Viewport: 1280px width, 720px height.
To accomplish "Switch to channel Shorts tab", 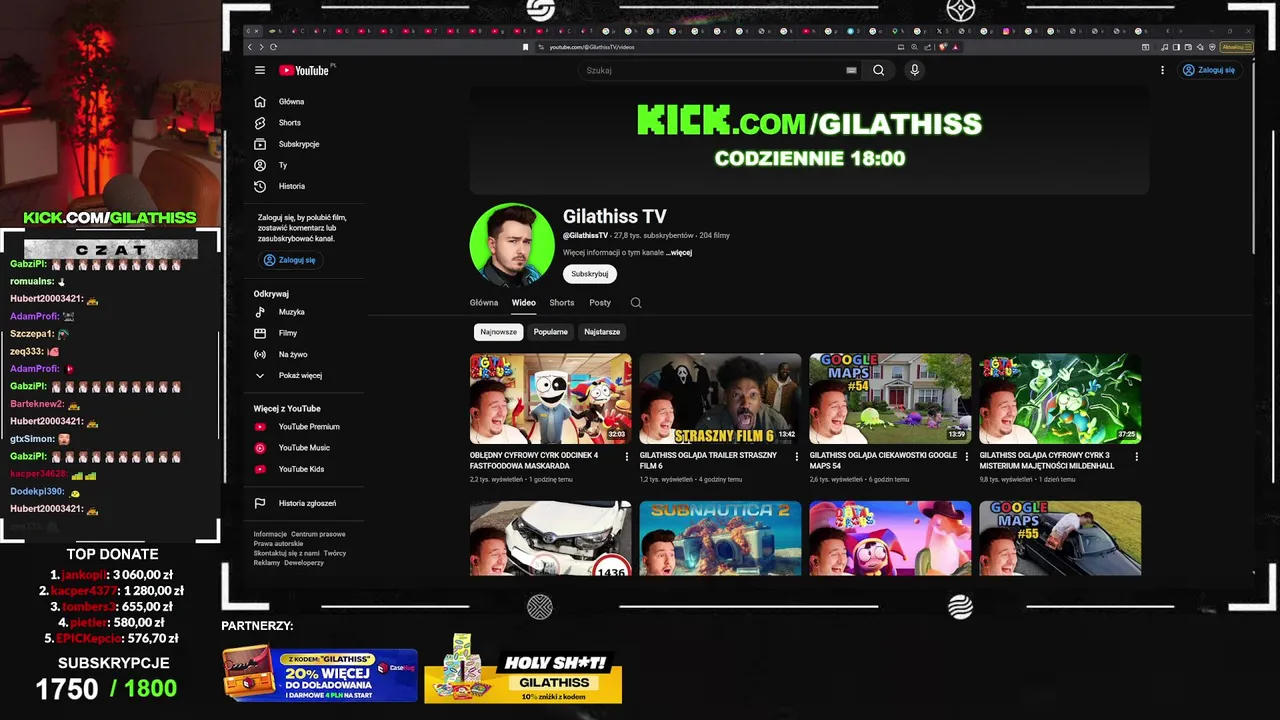I will [562, 303].
